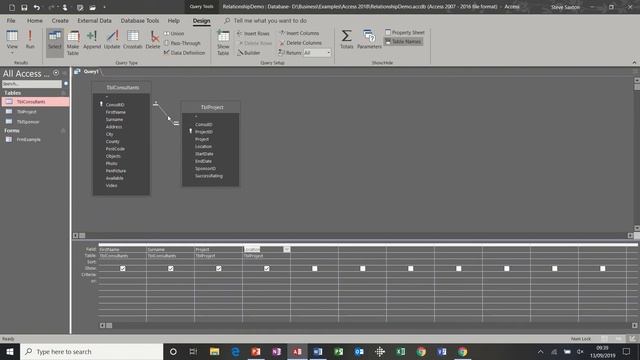The image size is (640, 360).
Task: Switch to the Home ribbon tab
Action: [x=35, y=20]
